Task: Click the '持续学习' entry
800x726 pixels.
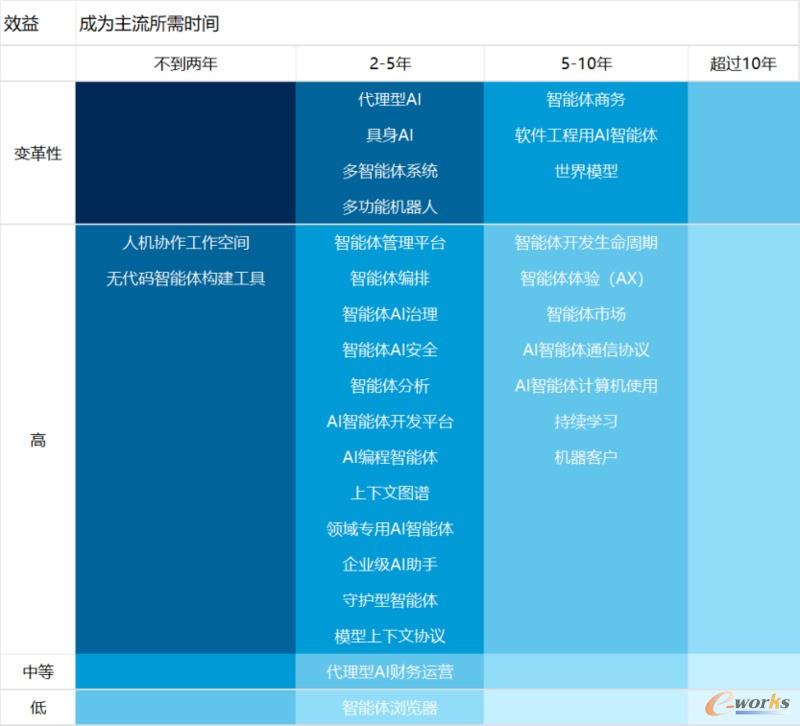Action: [586, 421]
